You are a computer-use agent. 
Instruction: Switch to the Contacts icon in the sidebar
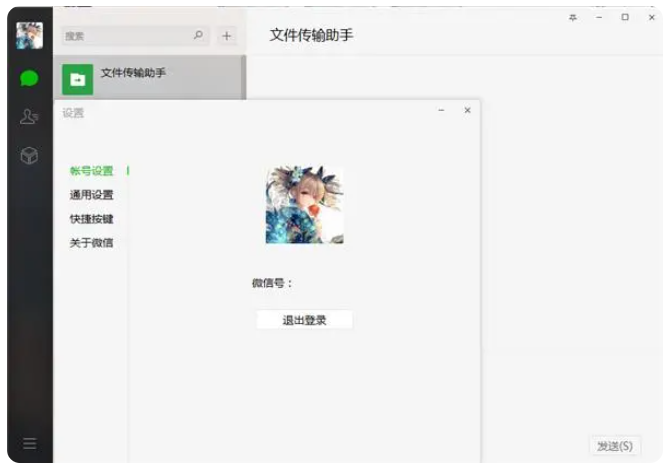[30, 117]
